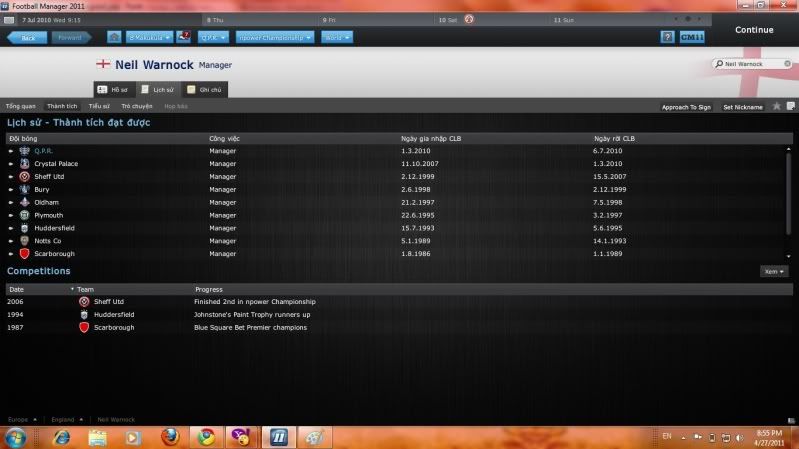Click the Oldham club badge

[24, 202]
